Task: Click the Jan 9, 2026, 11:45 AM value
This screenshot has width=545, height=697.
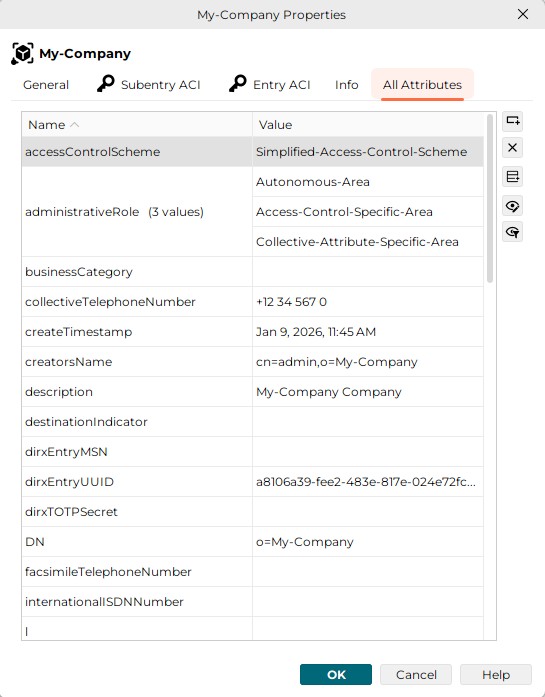Action: 368,332
